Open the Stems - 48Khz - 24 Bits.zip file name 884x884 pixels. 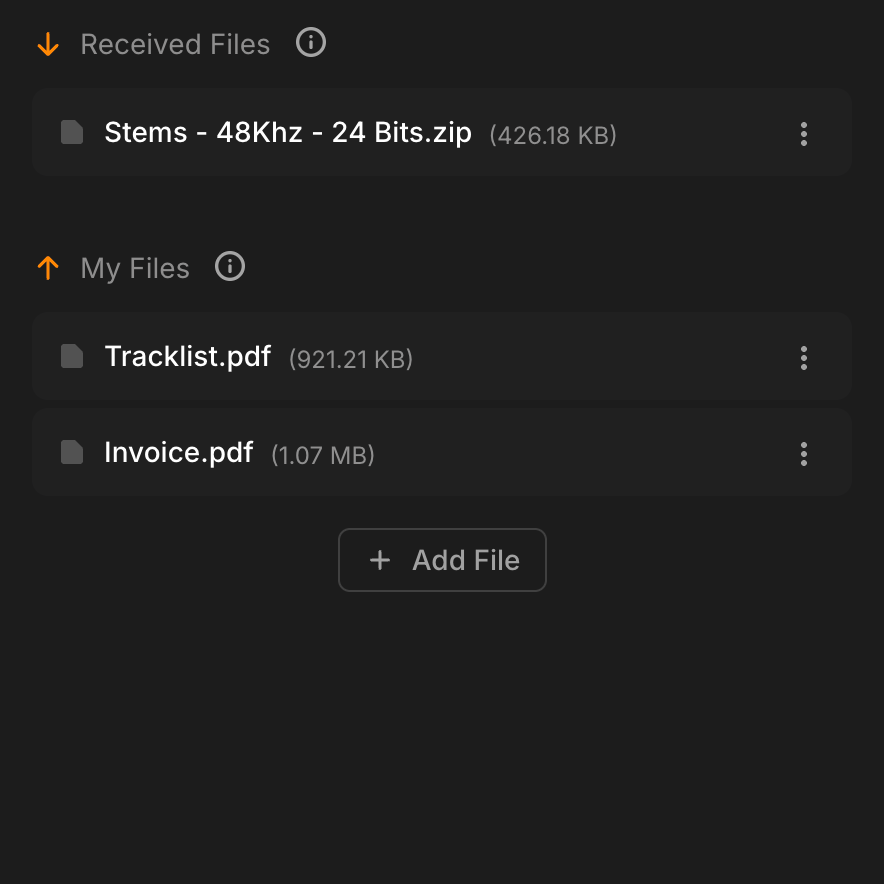click(288, 133)
